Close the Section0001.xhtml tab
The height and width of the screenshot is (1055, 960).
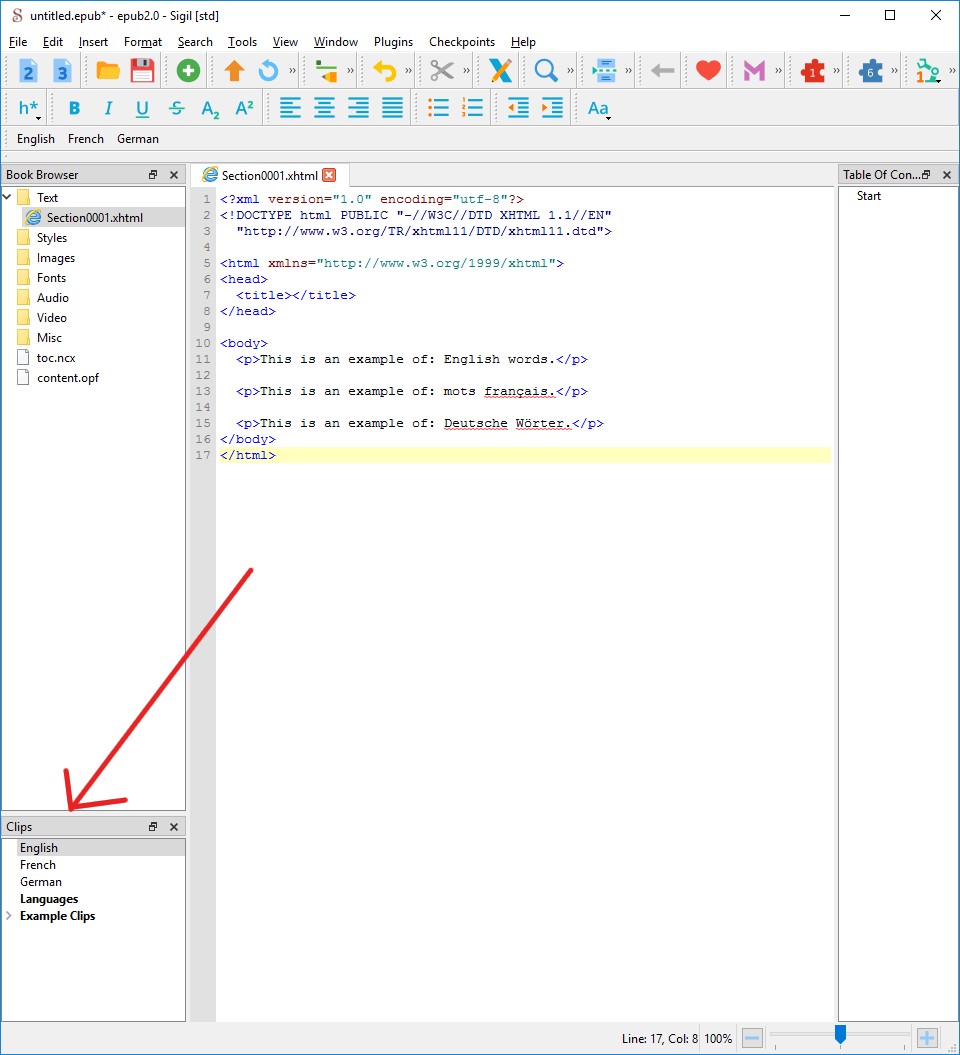pyautogui.click(x=329, y=175)
